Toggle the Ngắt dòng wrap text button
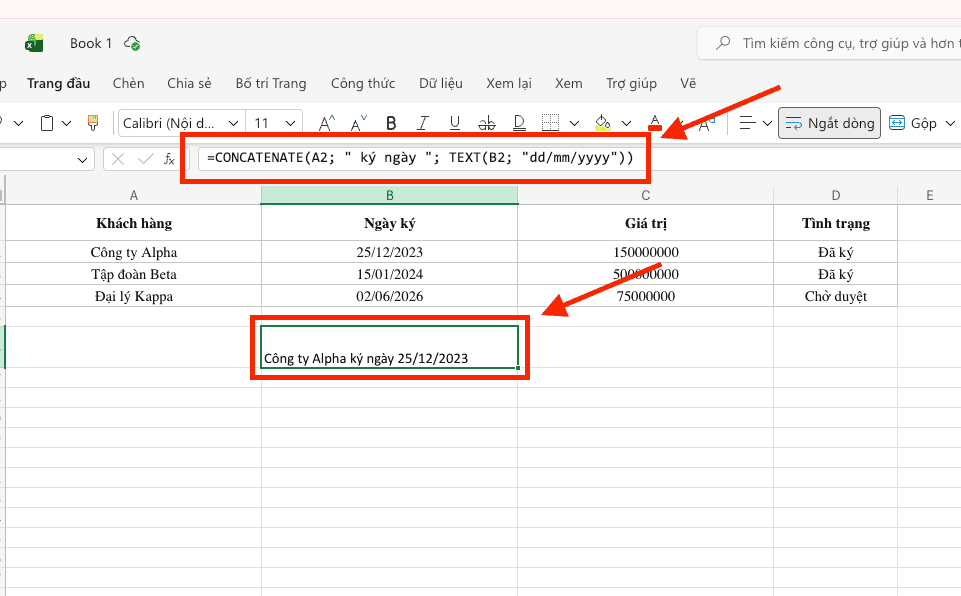Viewport: 961px width, 596px height. coord(829,123)
